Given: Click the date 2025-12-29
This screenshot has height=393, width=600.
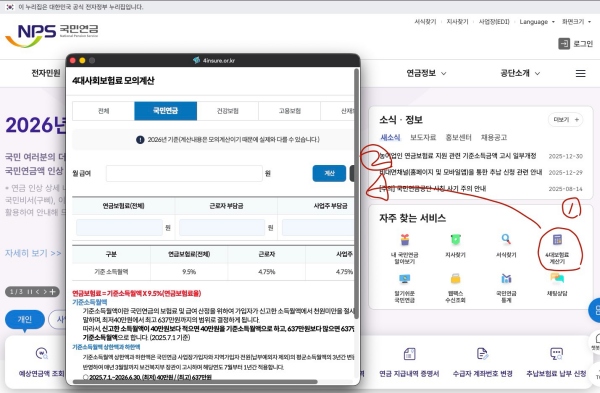Looking at the screenshot, I should [566, 173].
